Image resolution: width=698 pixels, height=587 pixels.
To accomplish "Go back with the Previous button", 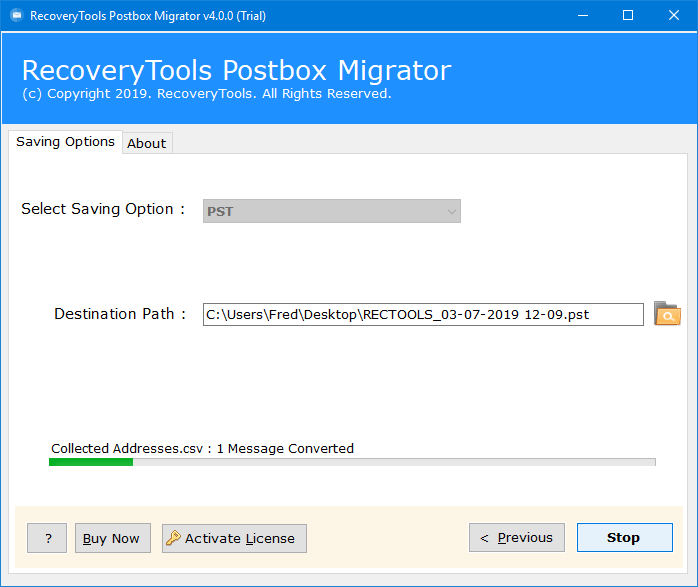I will pos(517,538).
